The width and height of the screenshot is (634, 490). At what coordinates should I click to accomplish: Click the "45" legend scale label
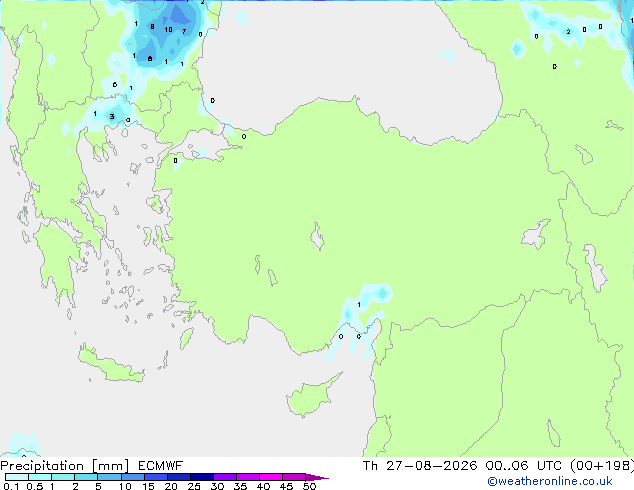286,486
